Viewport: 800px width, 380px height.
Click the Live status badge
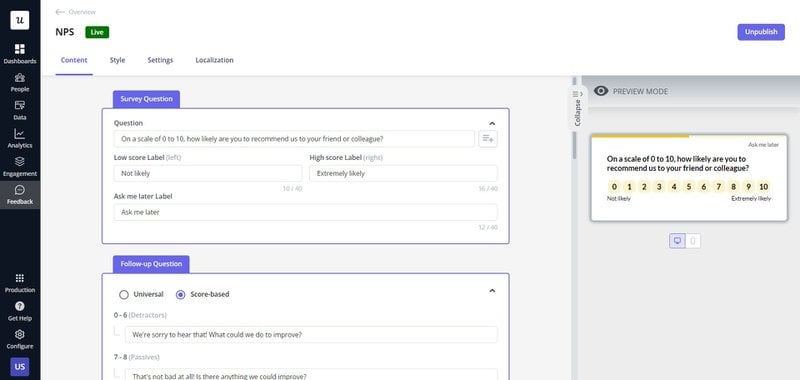tap(97, 32)
